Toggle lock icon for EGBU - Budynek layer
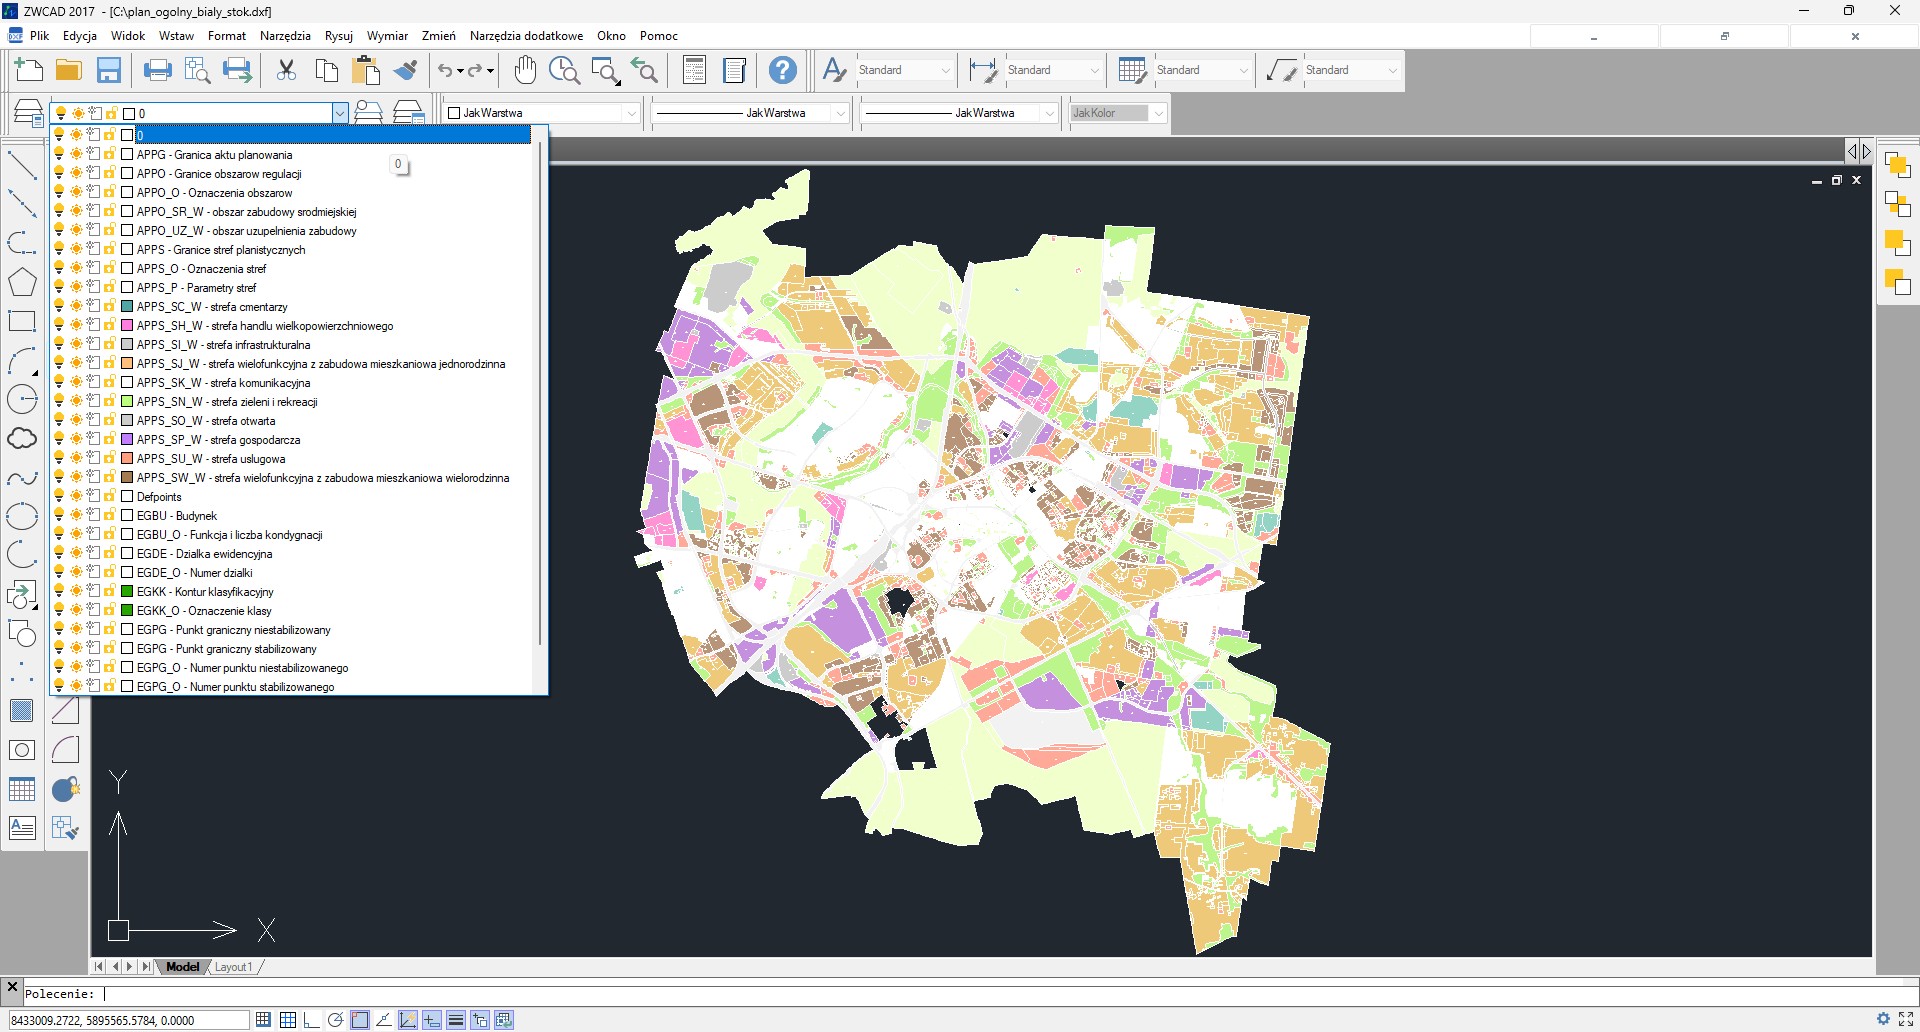1920x1032 pixels. [109, 515]
